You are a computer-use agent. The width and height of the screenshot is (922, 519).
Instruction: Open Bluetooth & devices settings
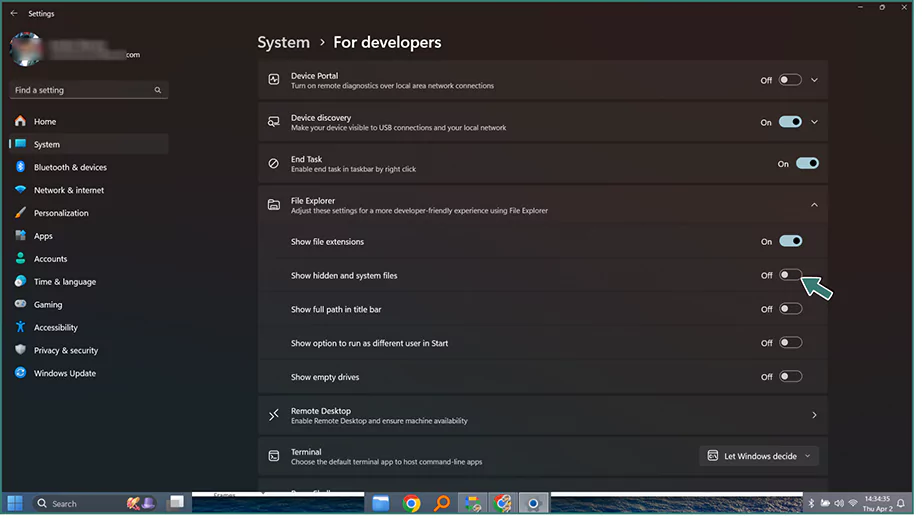click(89, 168)
